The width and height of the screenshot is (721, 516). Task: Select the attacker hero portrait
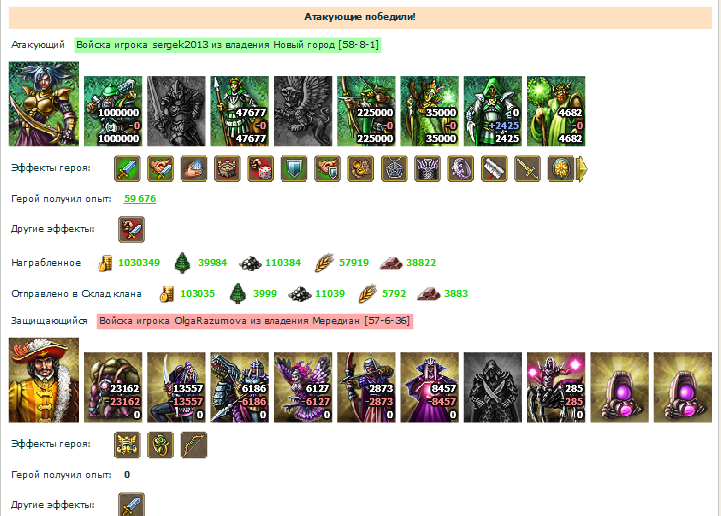coord(44,104)
